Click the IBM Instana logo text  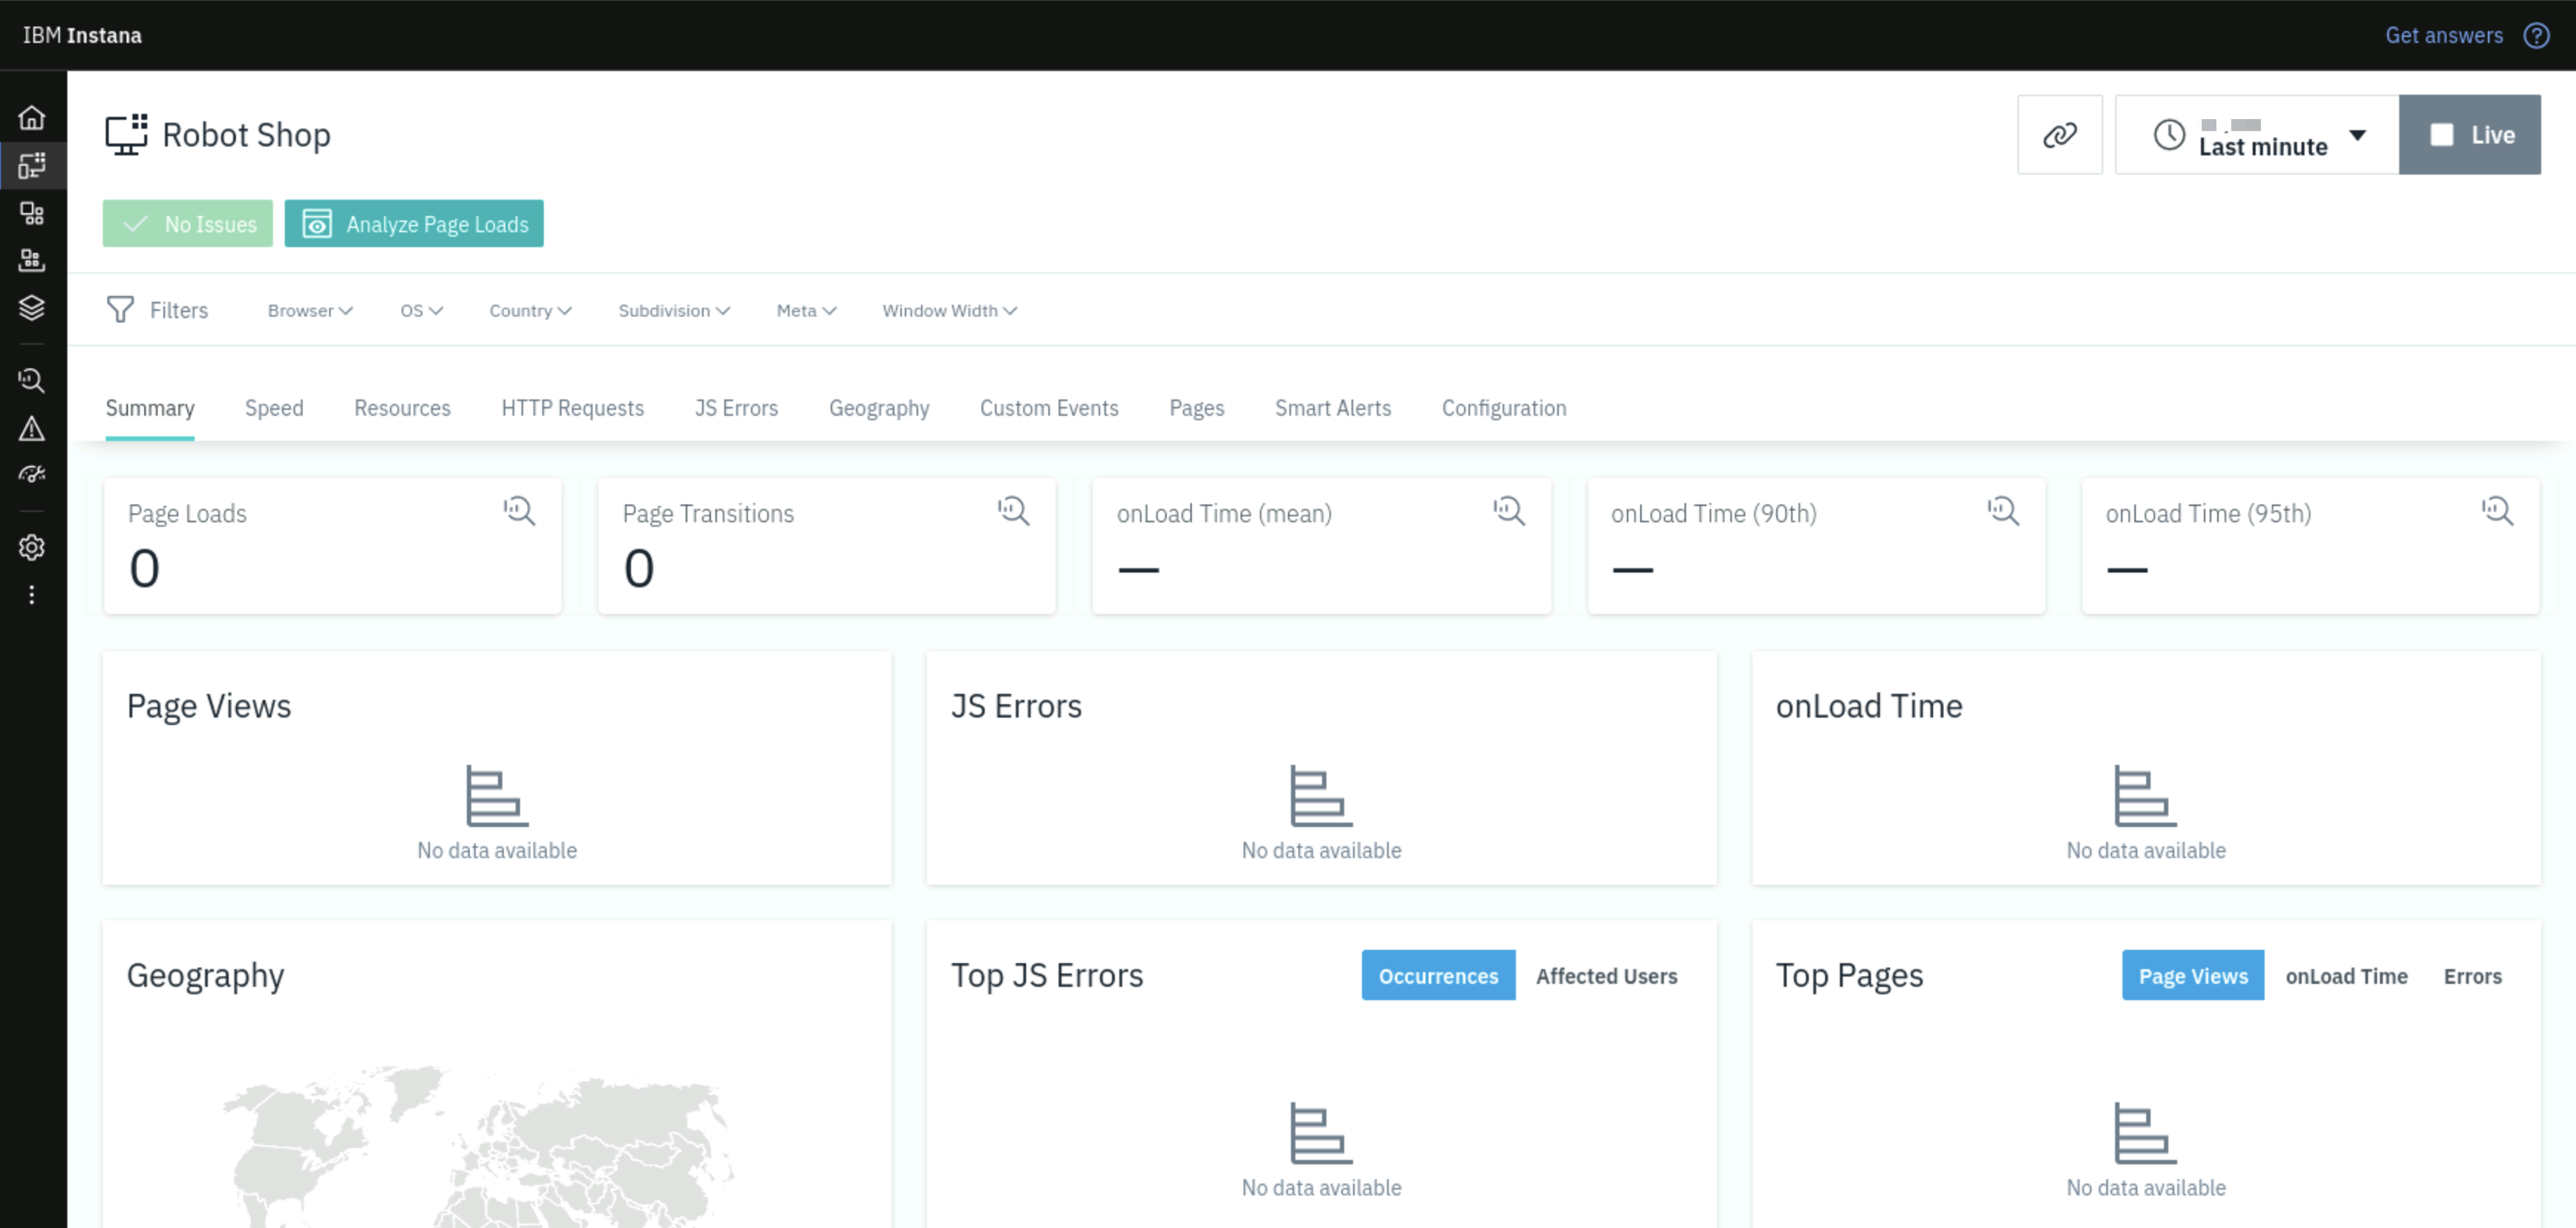82,35
